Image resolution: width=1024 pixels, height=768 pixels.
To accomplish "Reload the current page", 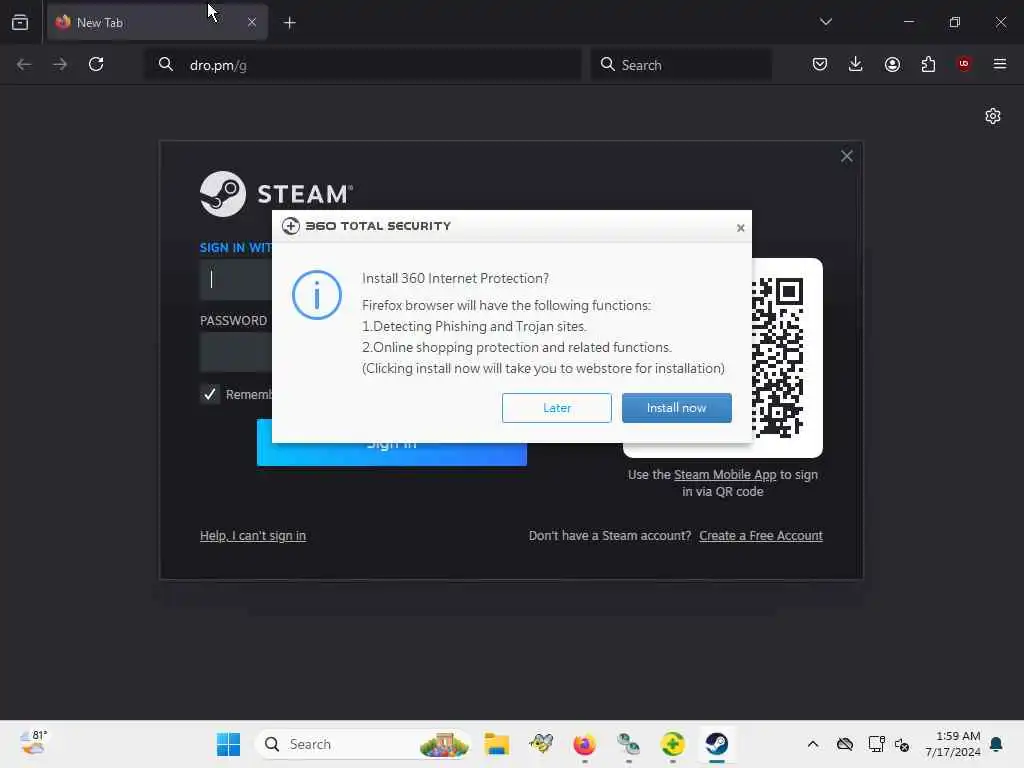I will pyautogui.click(x=96, y=64).
